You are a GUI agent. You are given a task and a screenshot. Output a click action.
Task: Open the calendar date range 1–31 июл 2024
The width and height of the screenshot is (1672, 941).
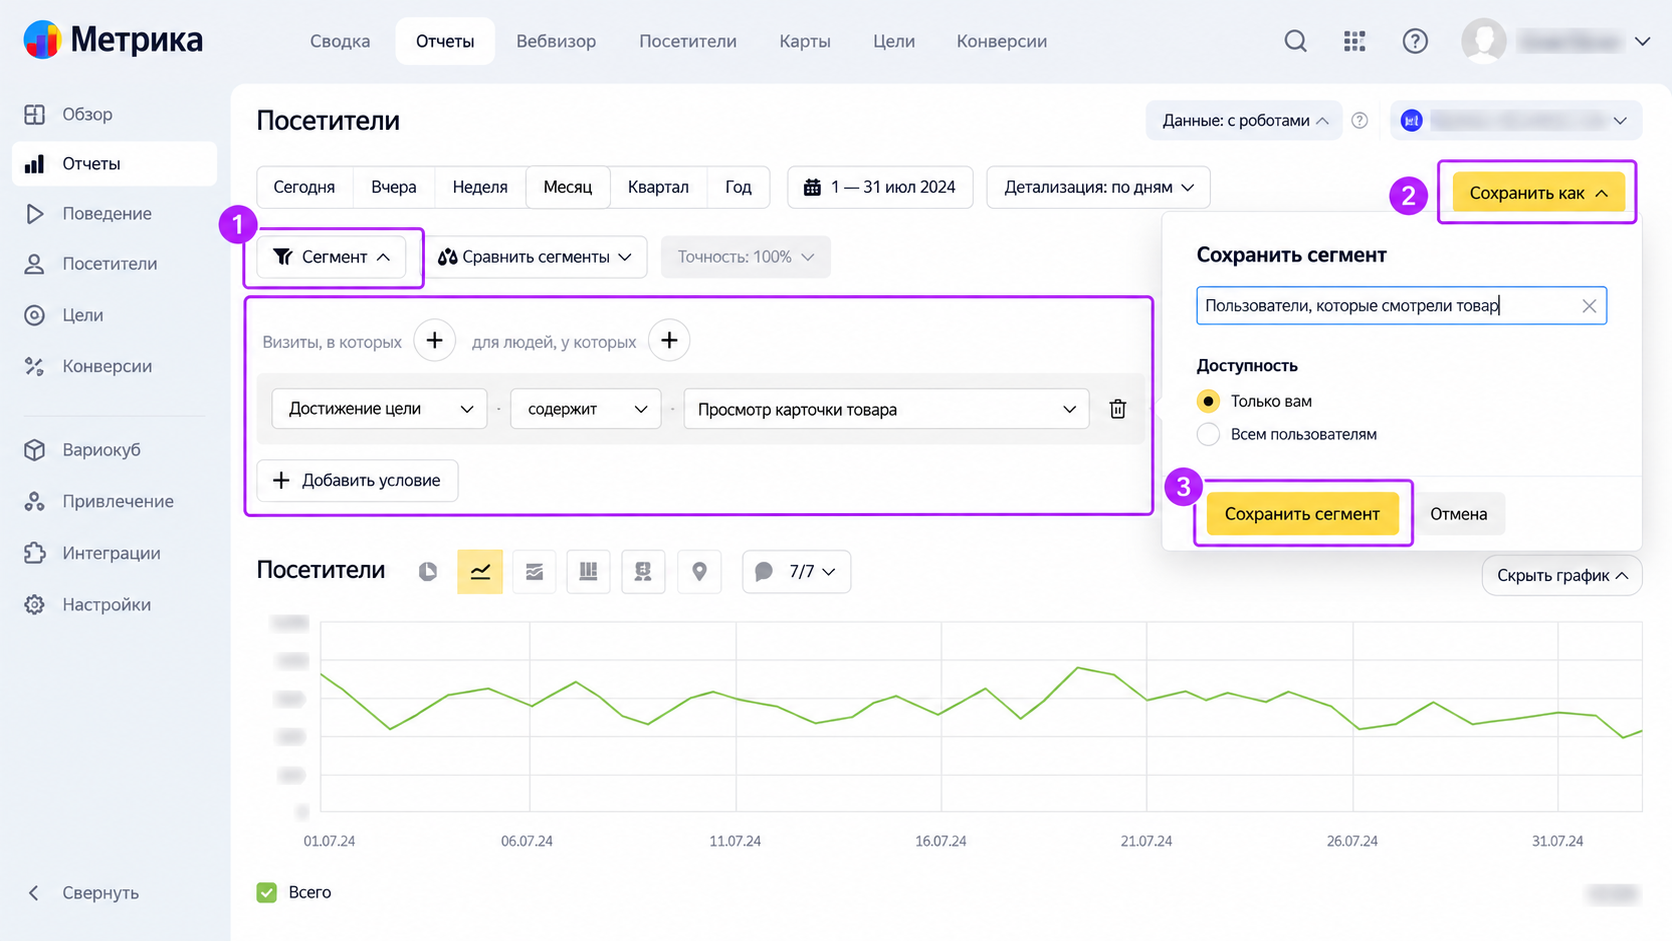point(880,187)
